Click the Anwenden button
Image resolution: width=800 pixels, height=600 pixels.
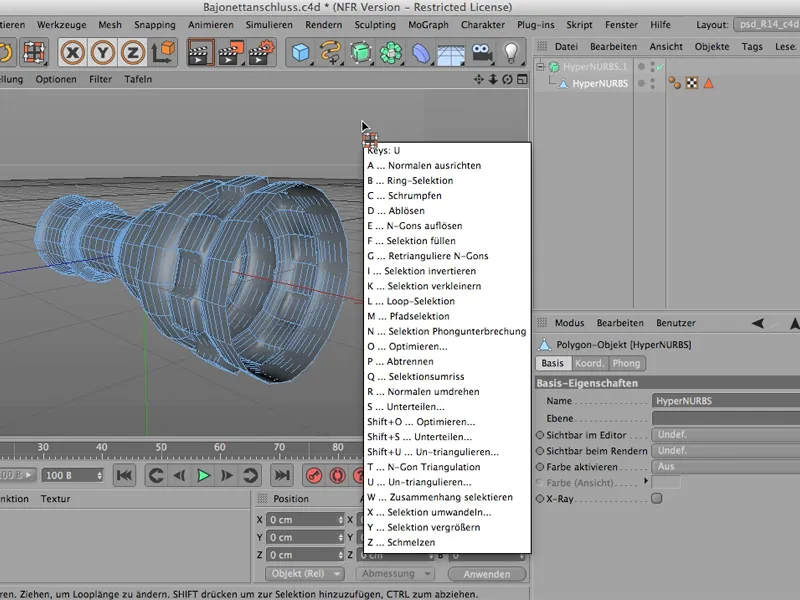(486, 574)
